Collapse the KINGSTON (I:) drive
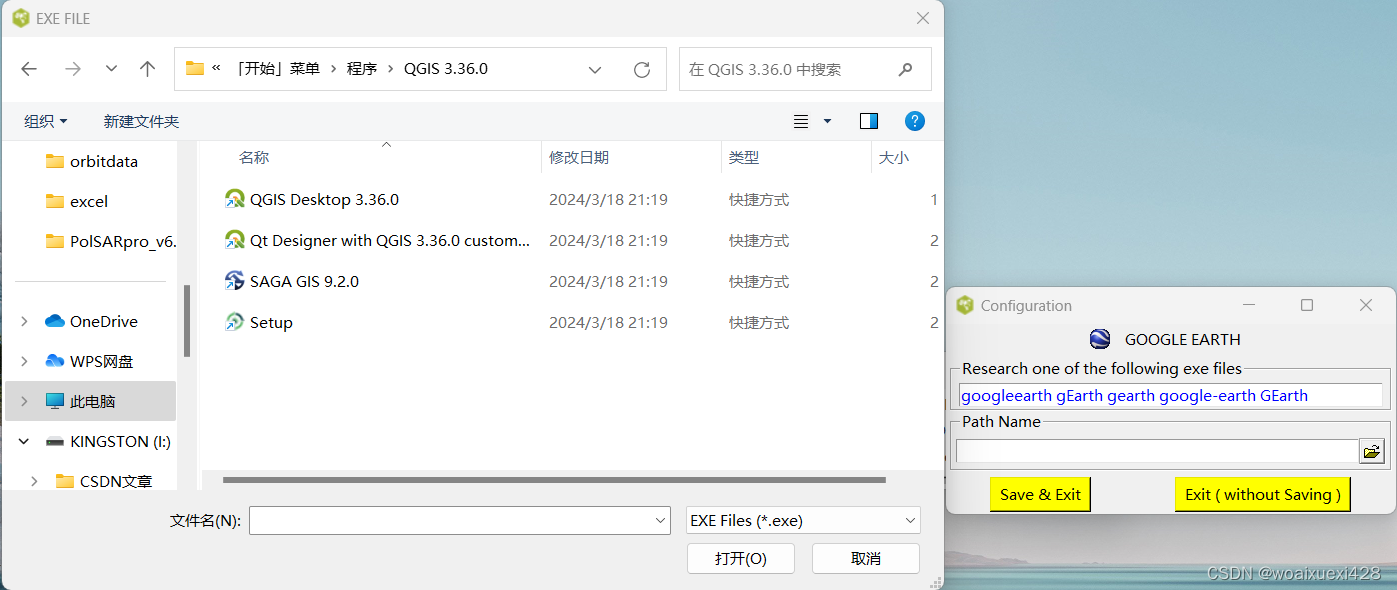Screen dimensions: 1397x590 coord(24,441)
